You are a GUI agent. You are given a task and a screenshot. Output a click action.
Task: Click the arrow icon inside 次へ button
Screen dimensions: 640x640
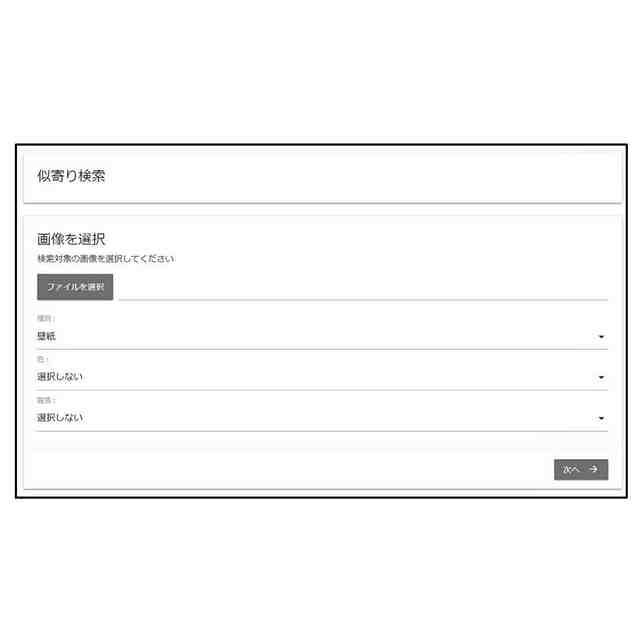coord(593,469)
